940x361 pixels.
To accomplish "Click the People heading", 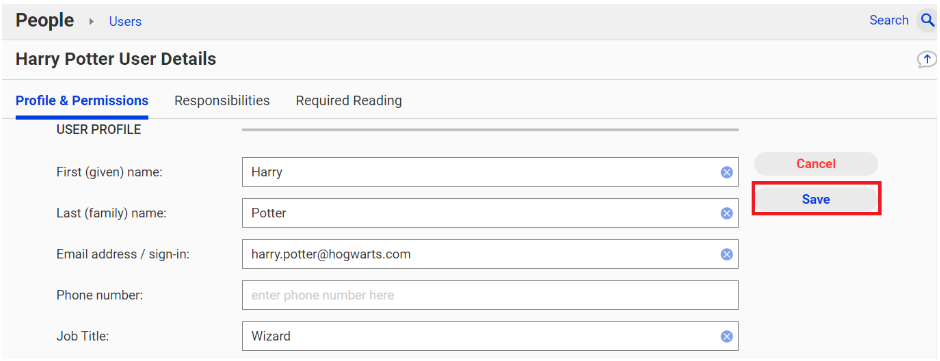I will point(45,20).
